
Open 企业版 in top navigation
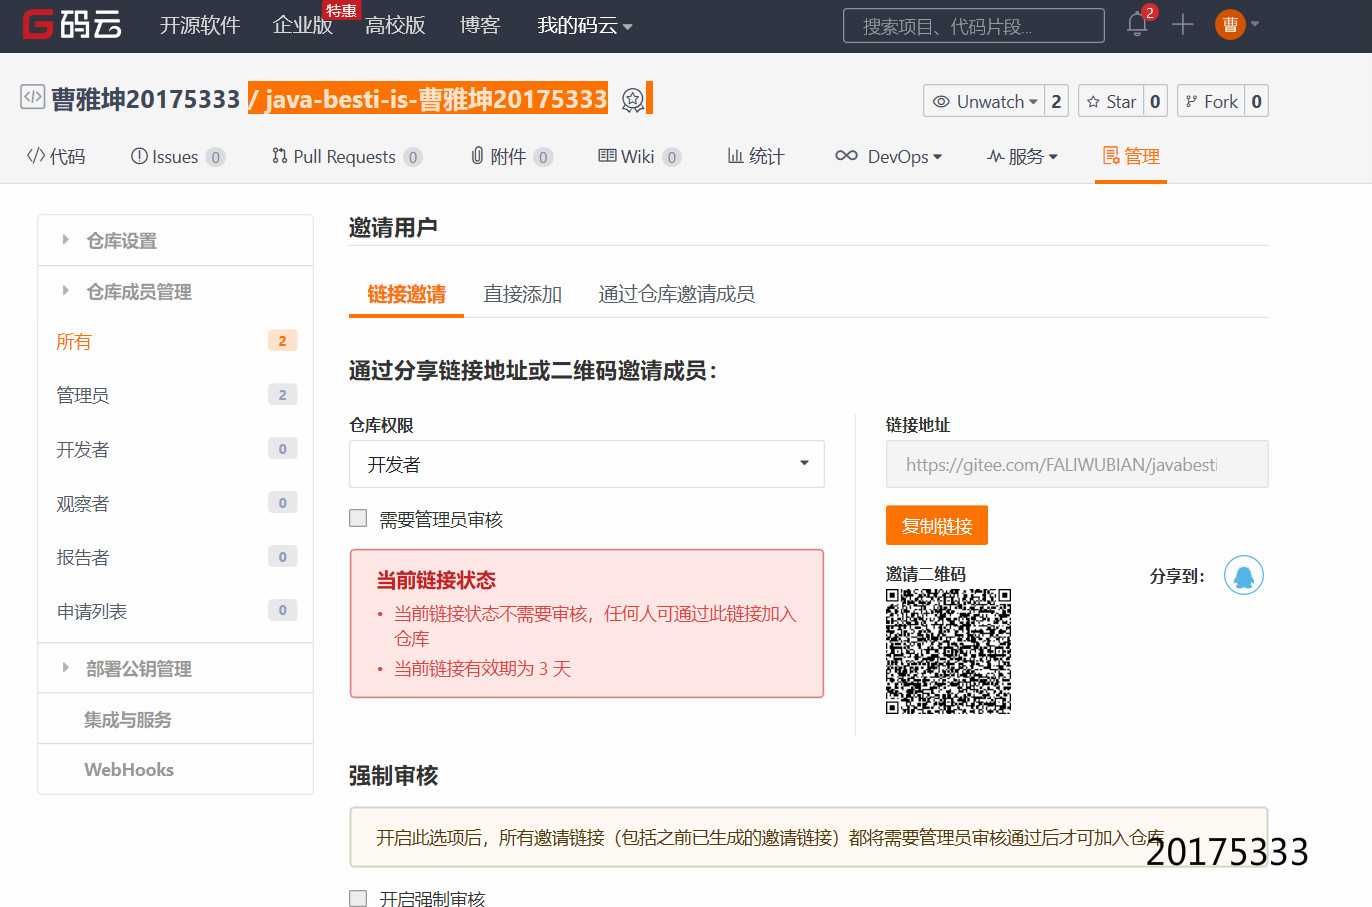[302, 25]
